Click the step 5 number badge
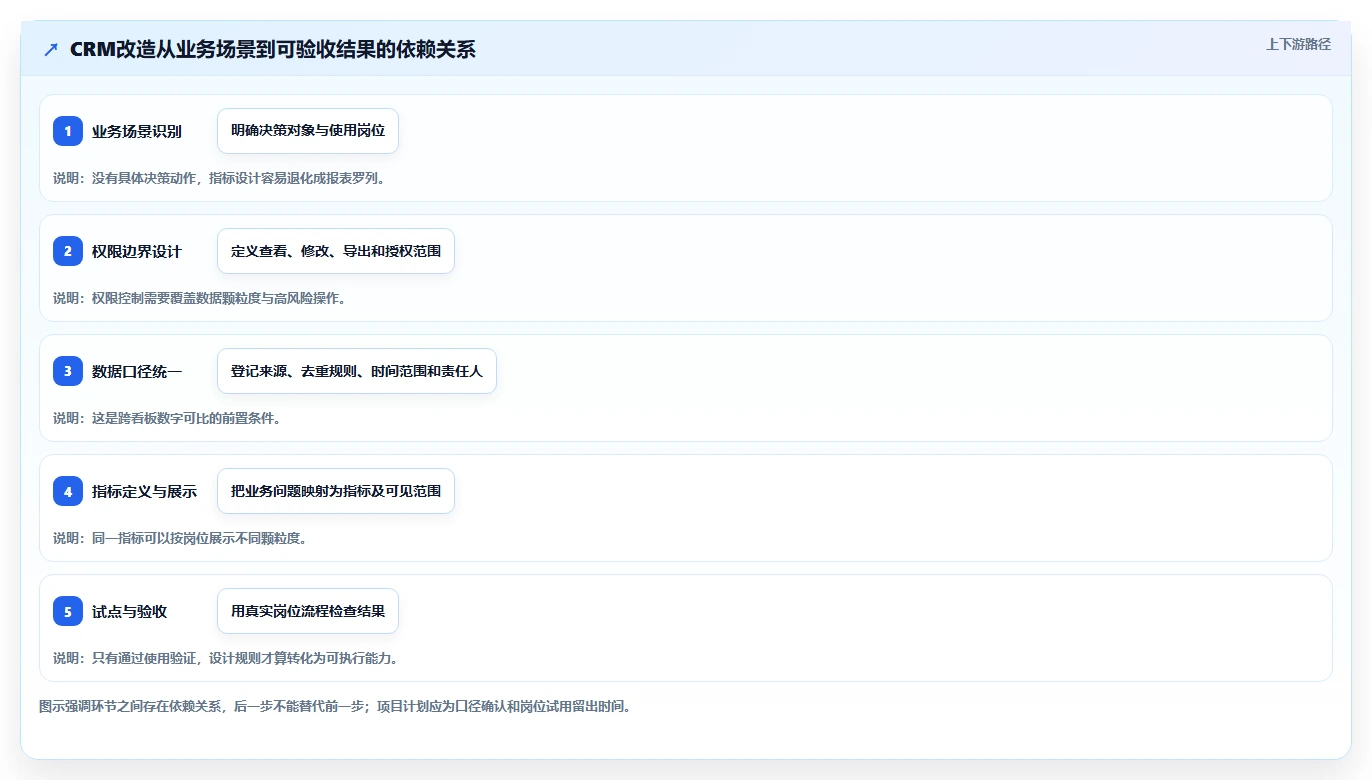The image size is (1372, 780). (x=68, y=611)
